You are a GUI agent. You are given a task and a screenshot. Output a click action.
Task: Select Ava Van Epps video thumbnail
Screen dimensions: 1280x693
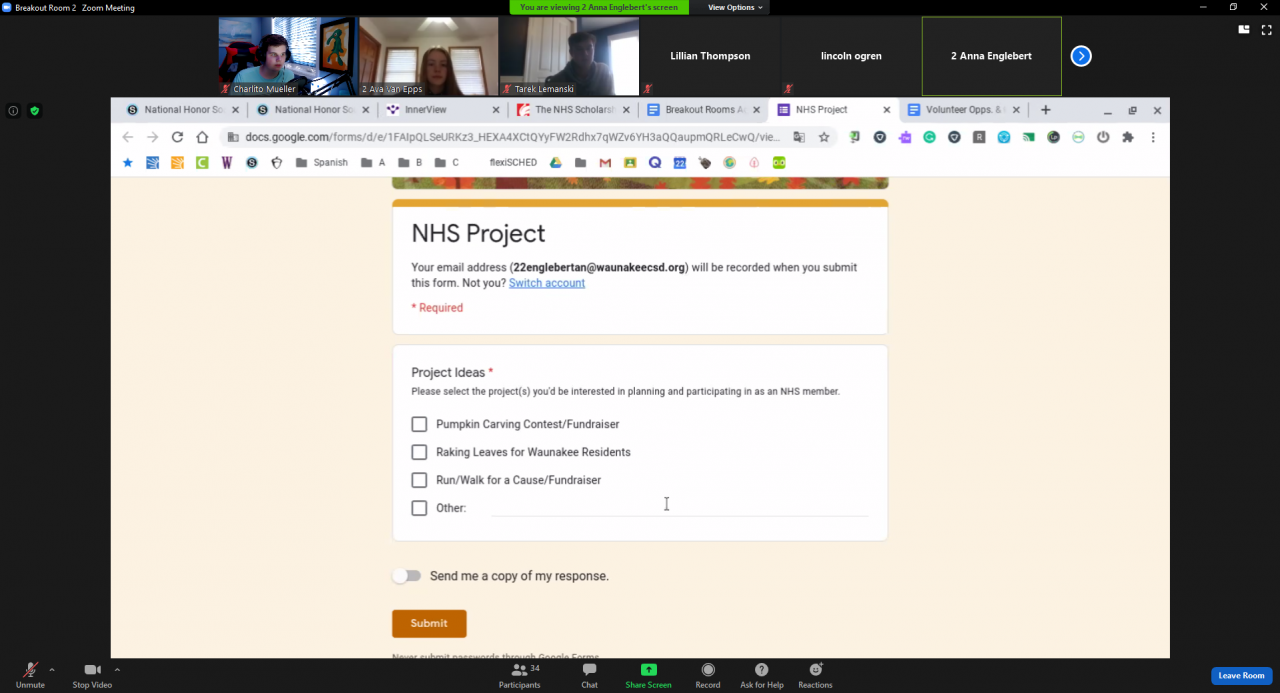pos(428,56)
